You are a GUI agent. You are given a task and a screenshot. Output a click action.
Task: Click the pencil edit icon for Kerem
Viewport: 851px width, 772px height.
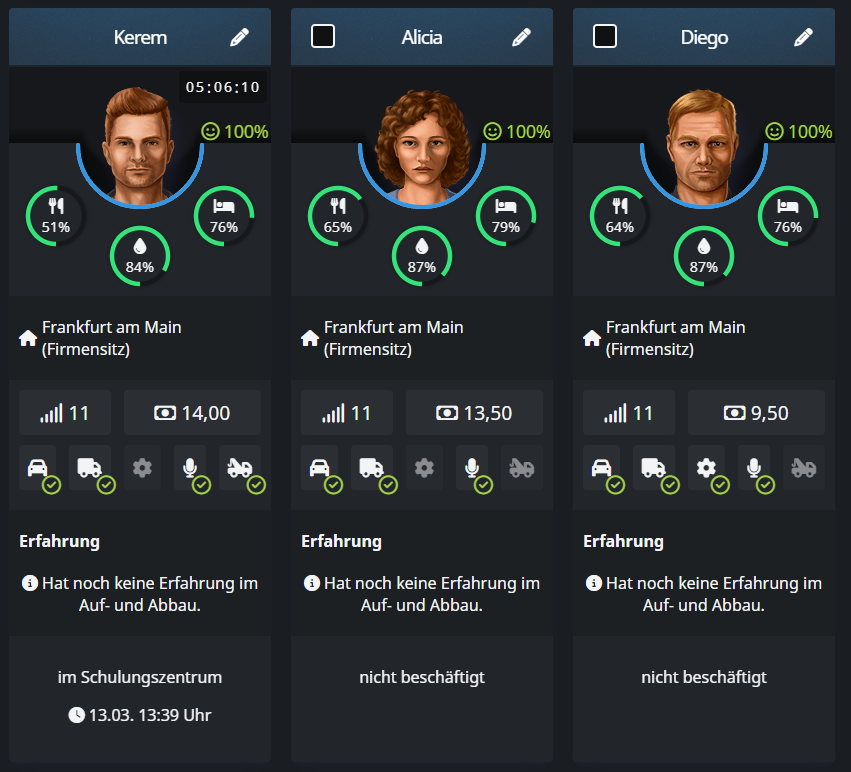[x=239, y=37]
